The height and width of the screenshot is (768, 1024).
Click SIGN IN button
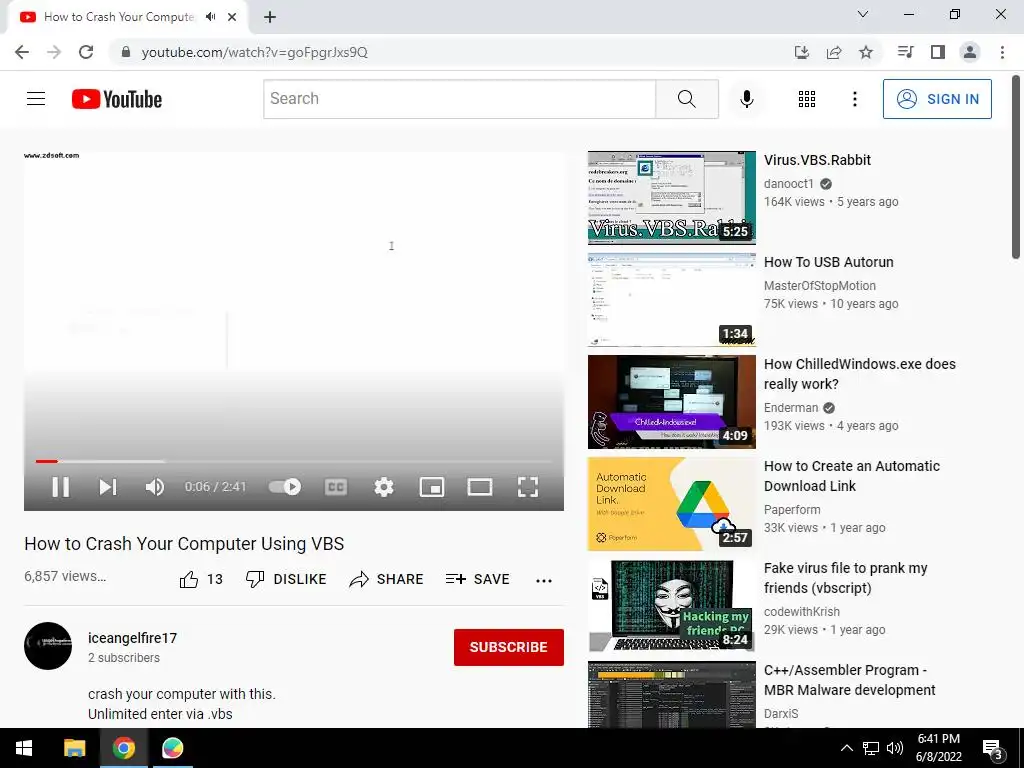click(937, 99)
